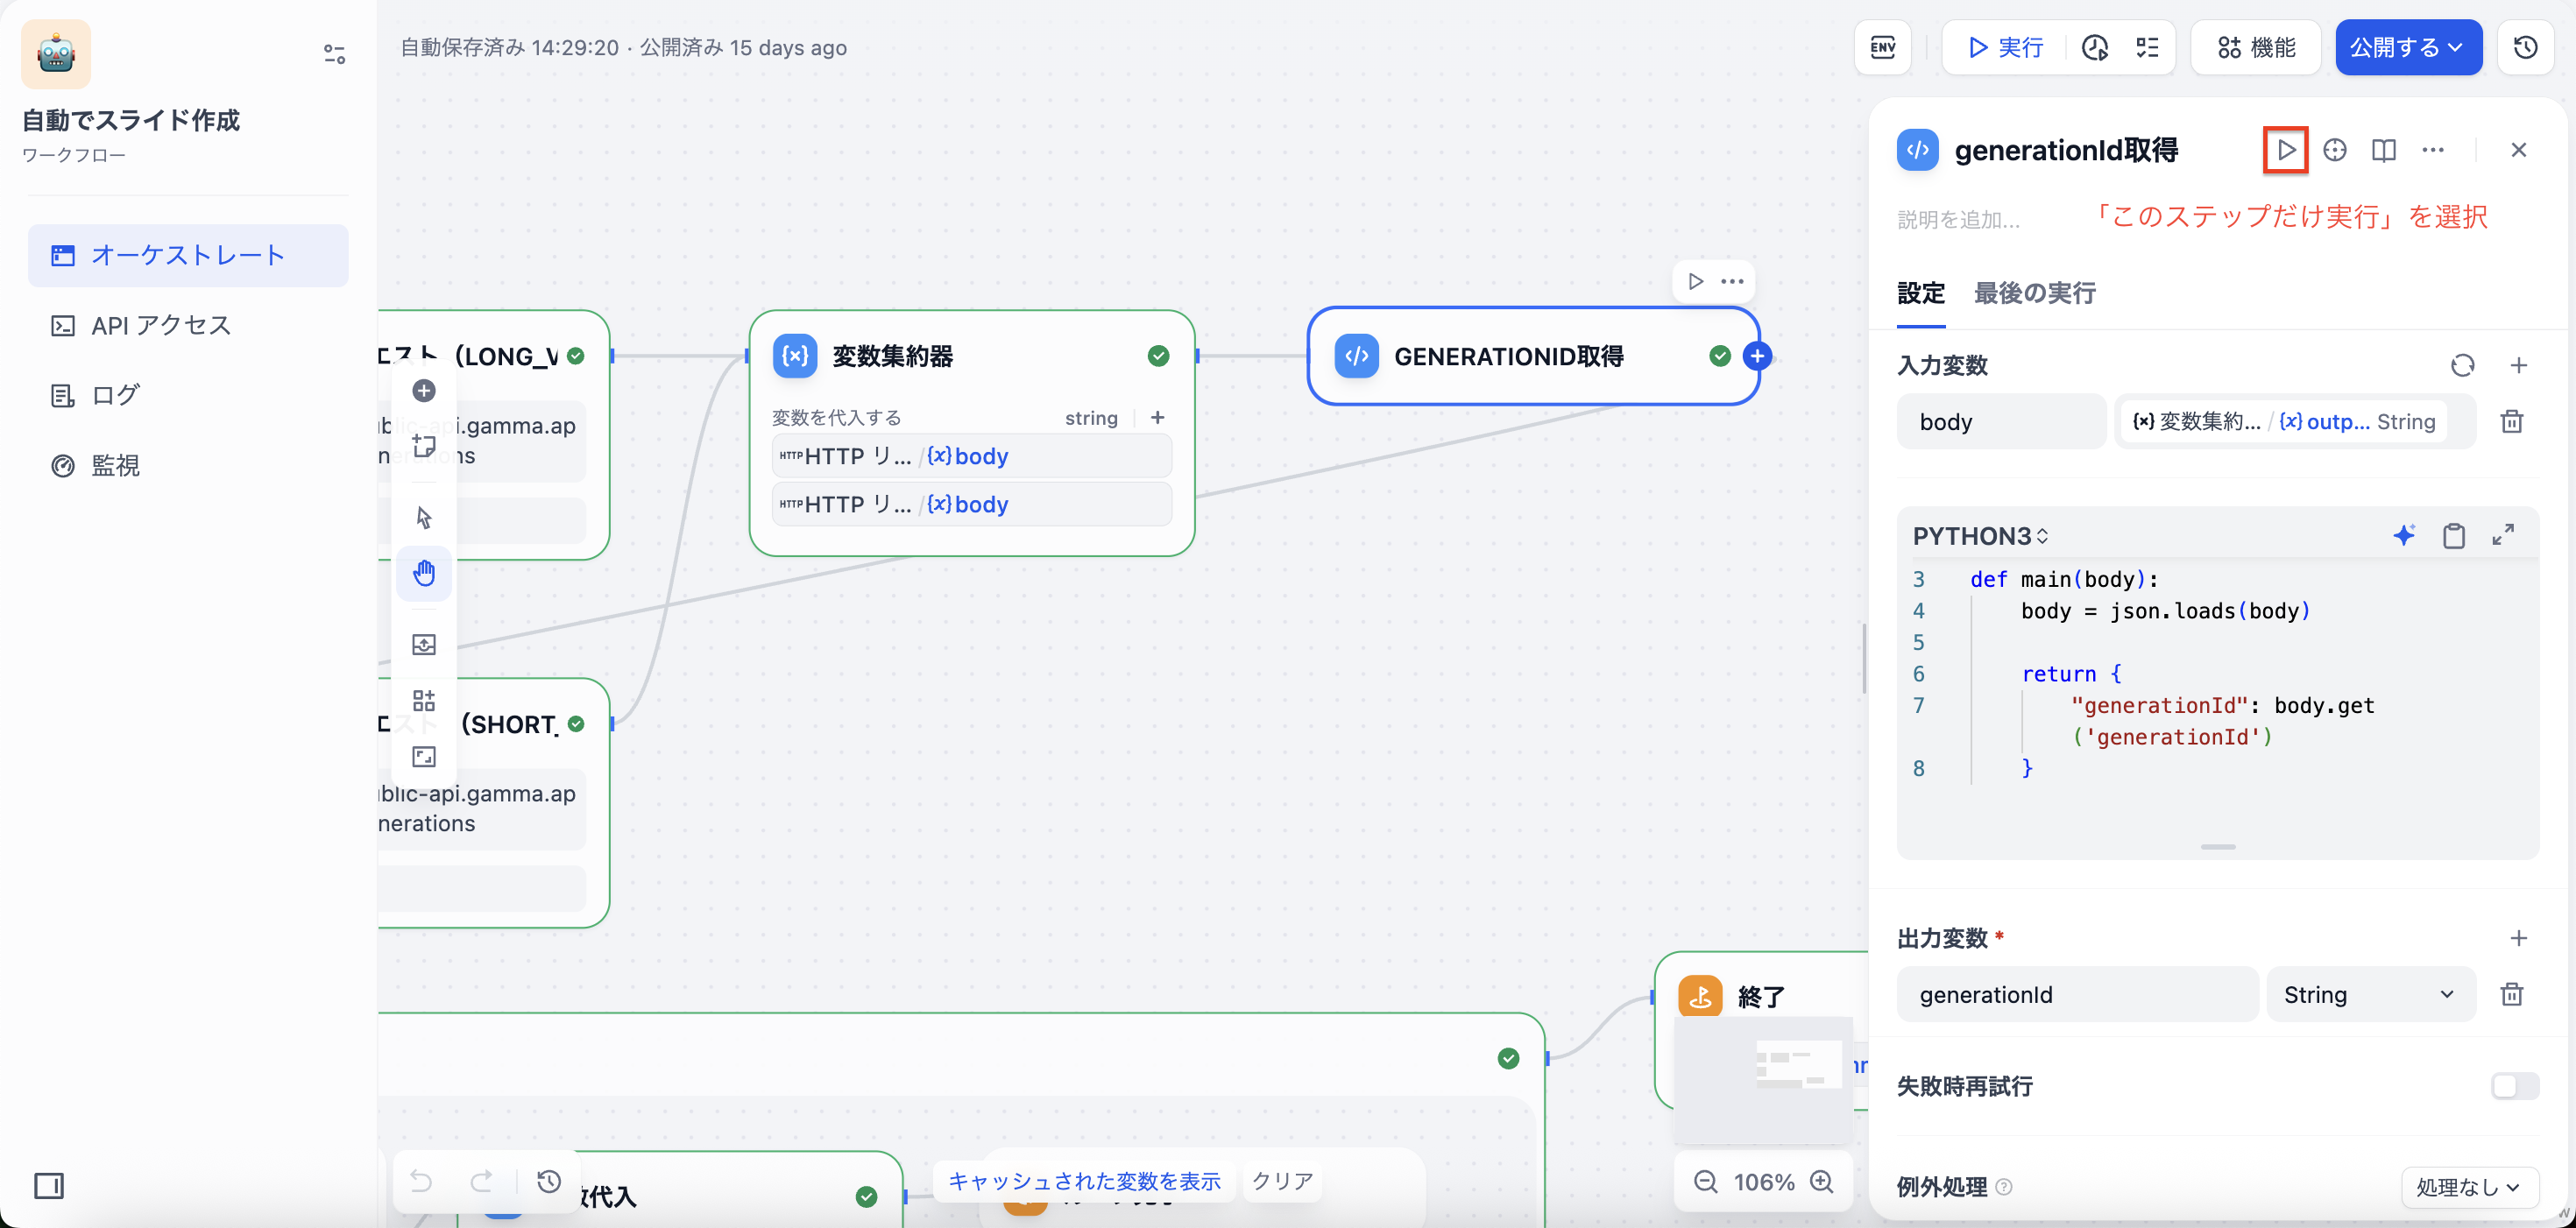The height and width of the screenshot is (1228, 2576).
Task: Switch to the 最後の実行 tab
Action: pos(2034,293)
